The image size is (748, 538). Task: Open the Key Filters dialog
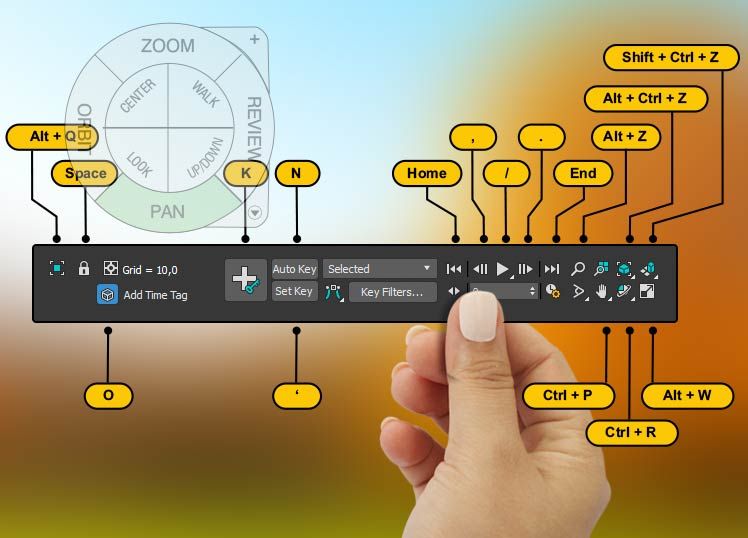[x=392, y=292]
